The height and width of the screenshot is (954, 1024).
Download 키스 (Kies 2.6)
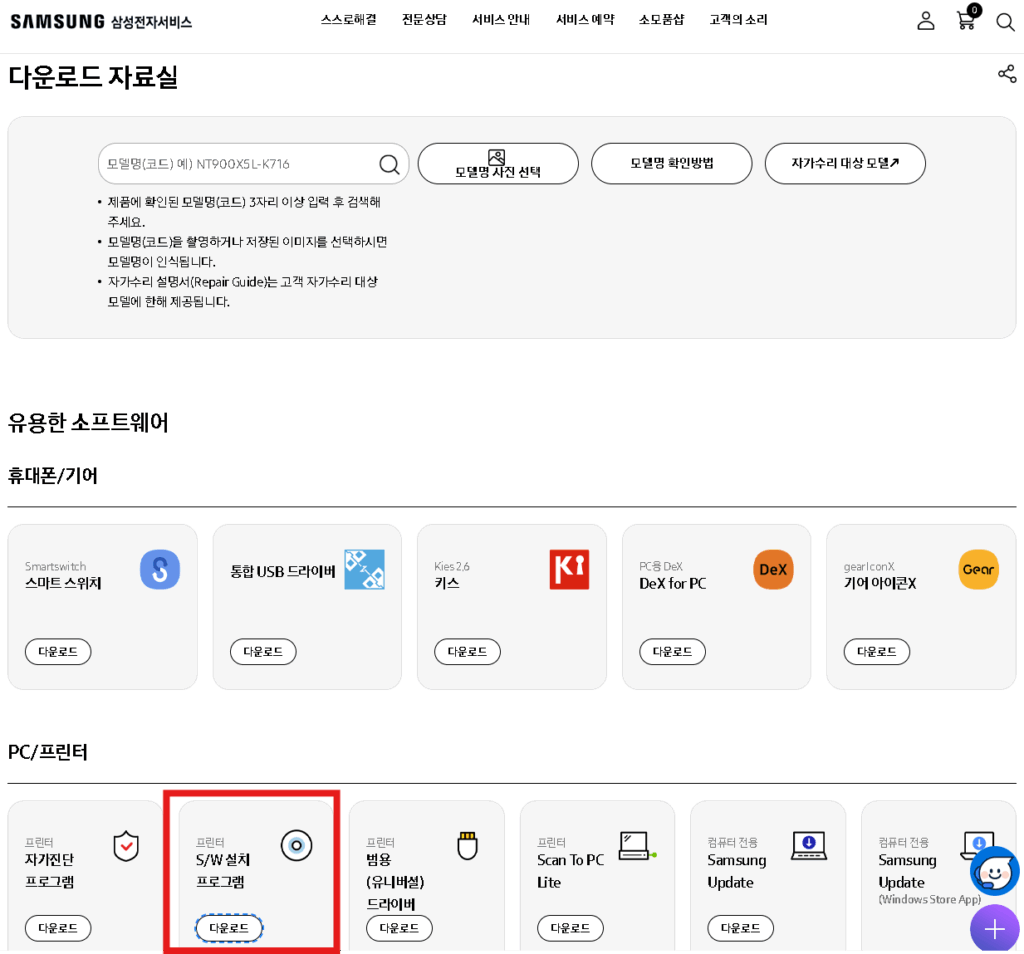pyautogui.click(x=468, y=652)
